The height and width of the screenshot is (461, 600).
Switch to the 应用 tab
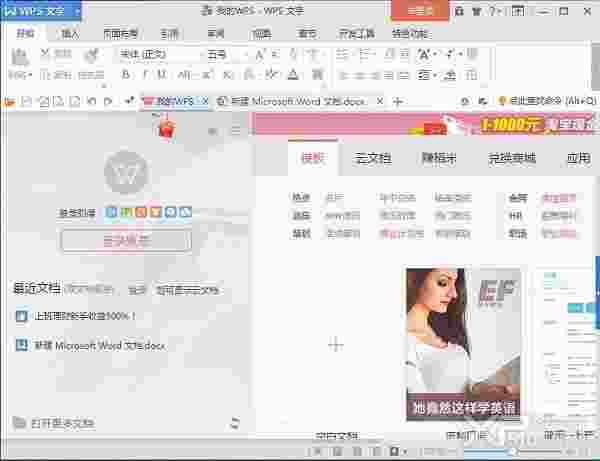pos(578,158)
